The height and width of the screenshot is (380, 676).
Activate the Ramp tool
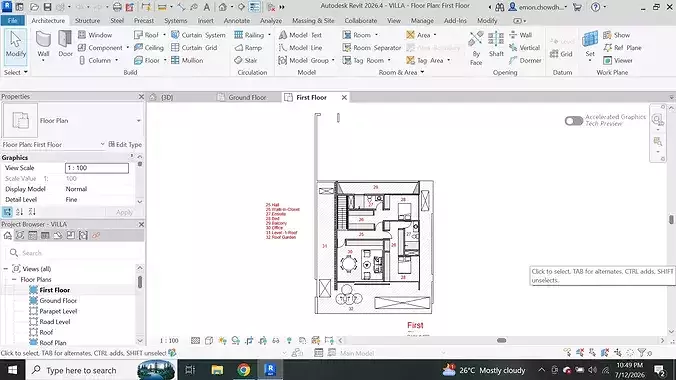[x=248, y=47]
